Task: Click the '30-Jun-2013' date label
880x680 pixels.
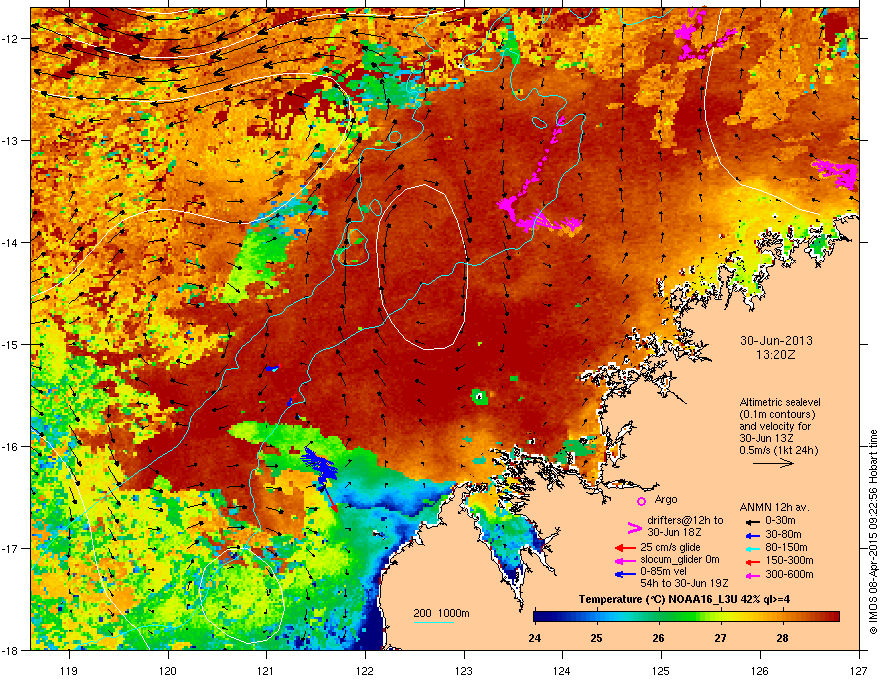Action: point(776,341)
